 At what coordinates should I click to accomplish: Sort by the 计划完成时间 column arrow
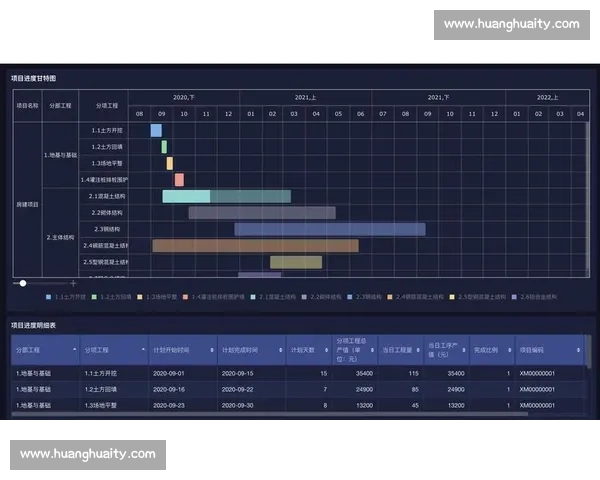(279, 350)
